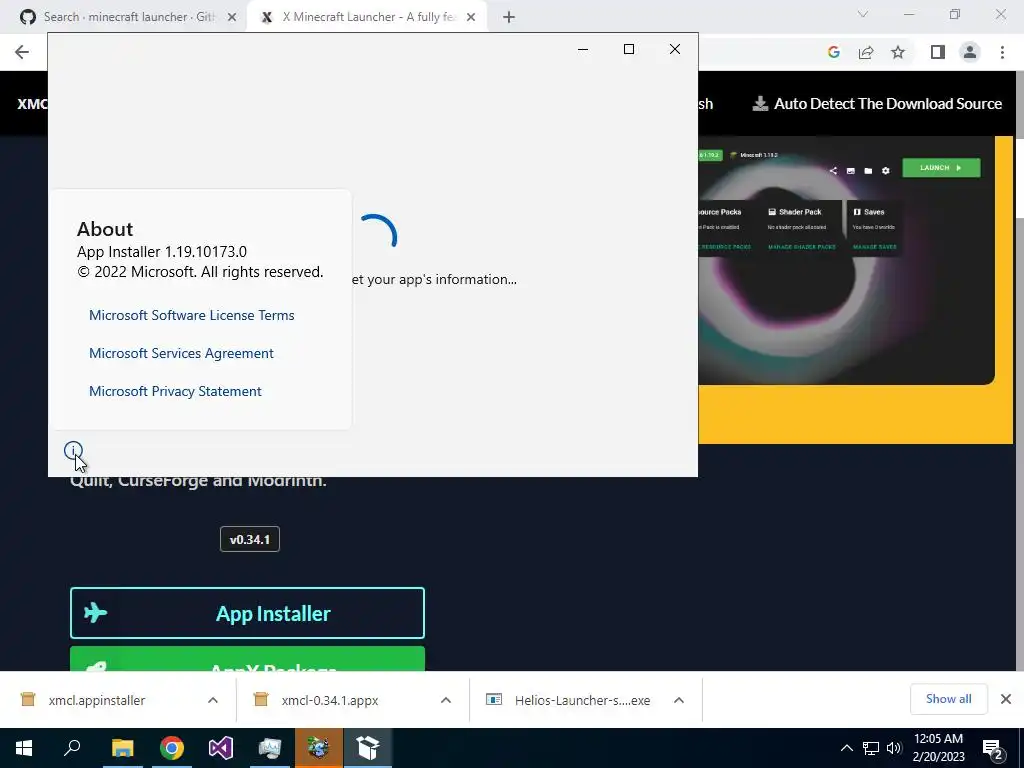Open the notification center

pyautogui.click(x=994, y=749)
